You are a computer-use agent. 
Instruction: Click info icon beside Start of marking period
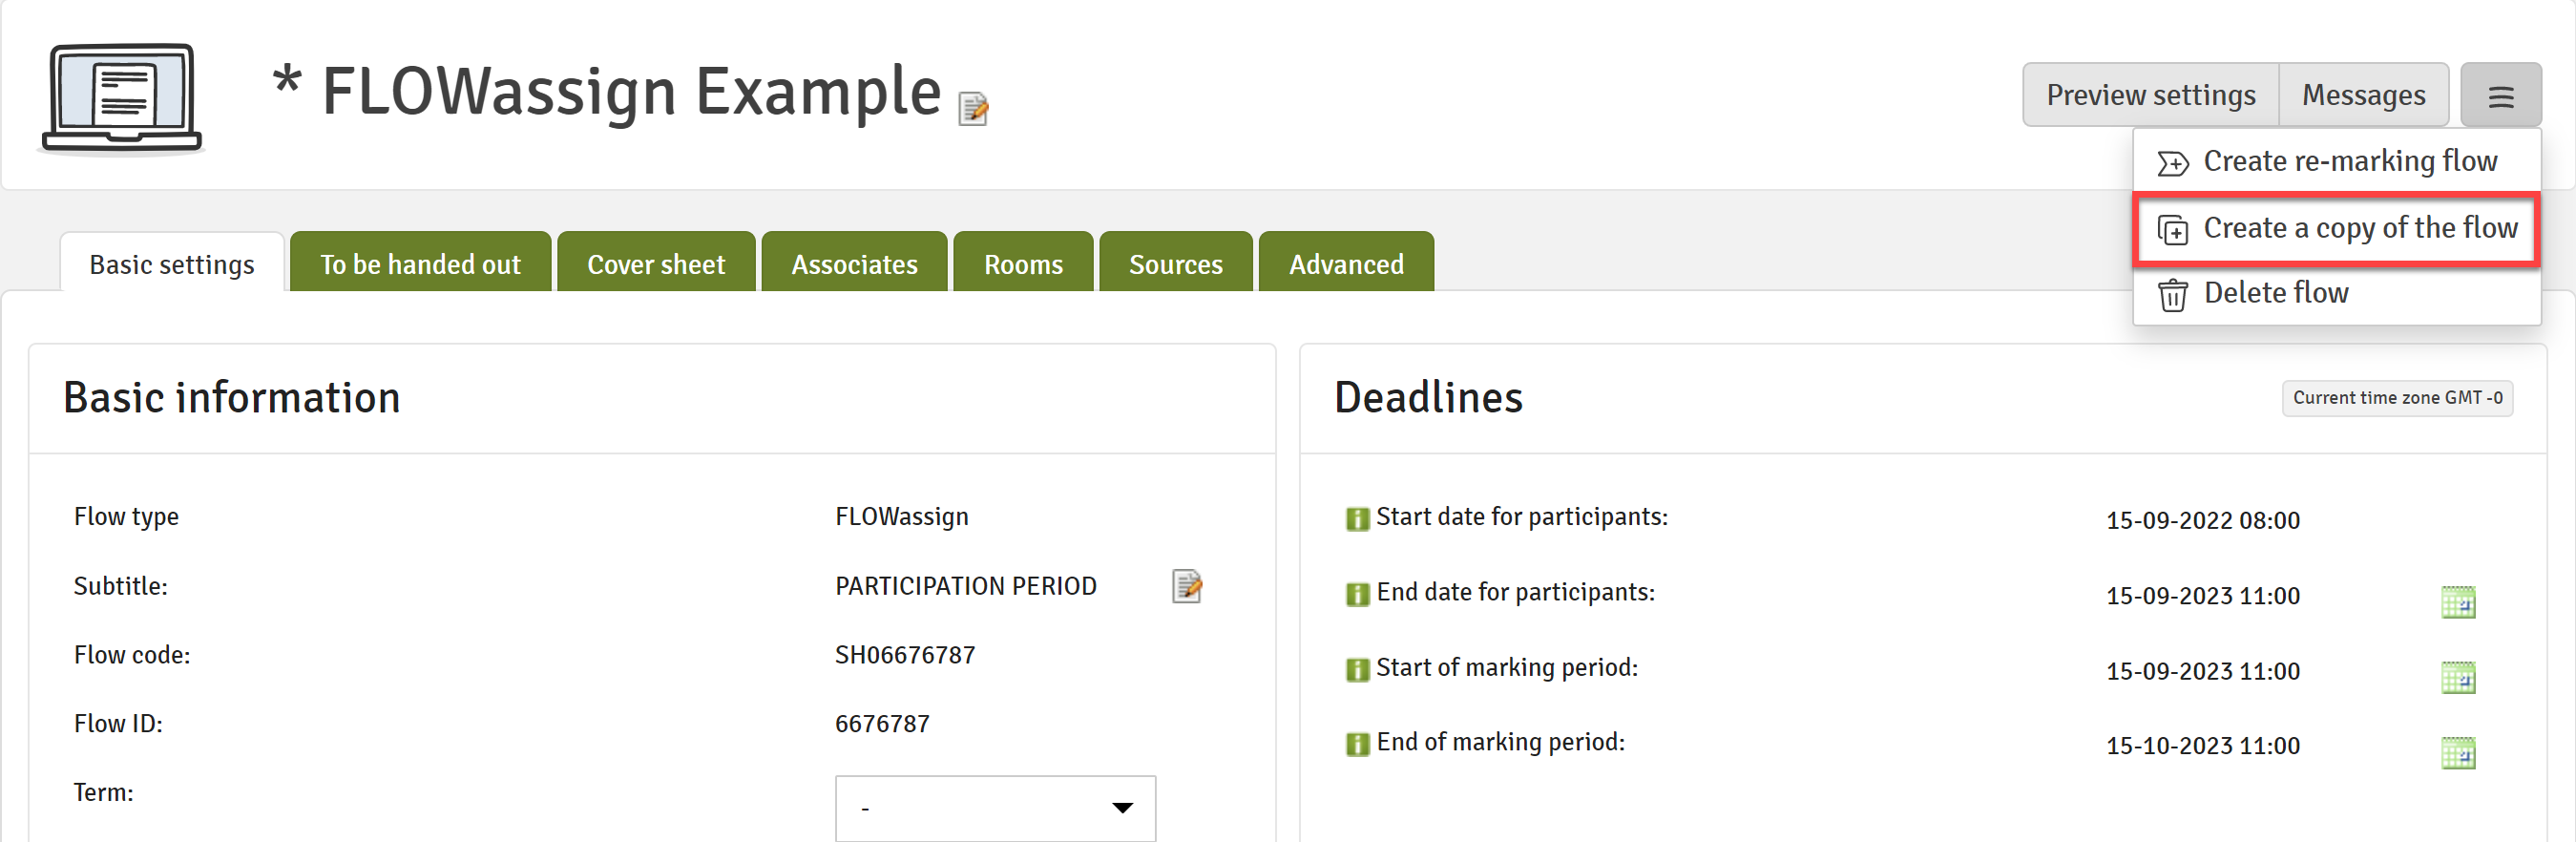[1357, 670]
